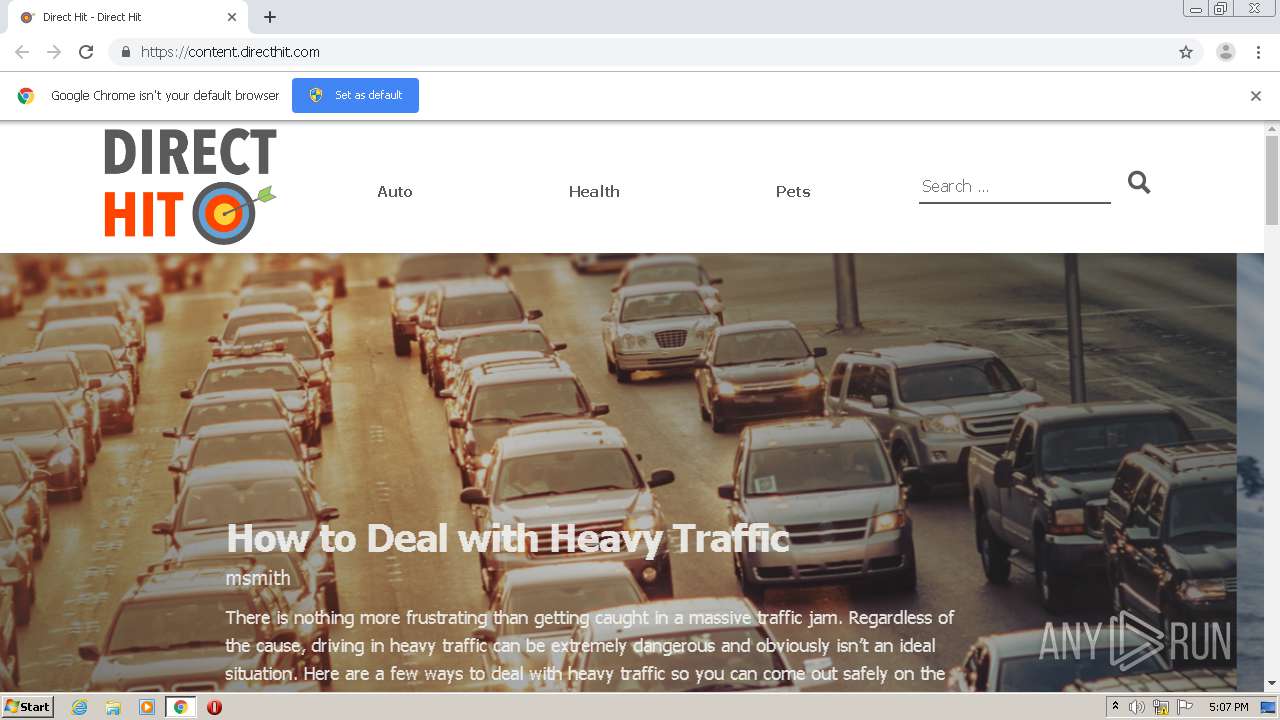Dismiss the default browser notification bar
The image size is (1280, 720).
tap(1256, 96)
